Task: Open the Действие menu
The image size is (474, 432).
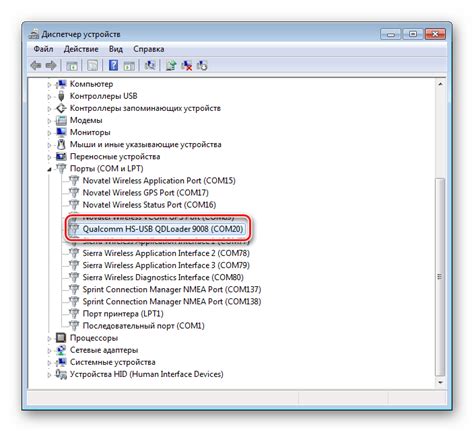Action: [x=81, y=49]
